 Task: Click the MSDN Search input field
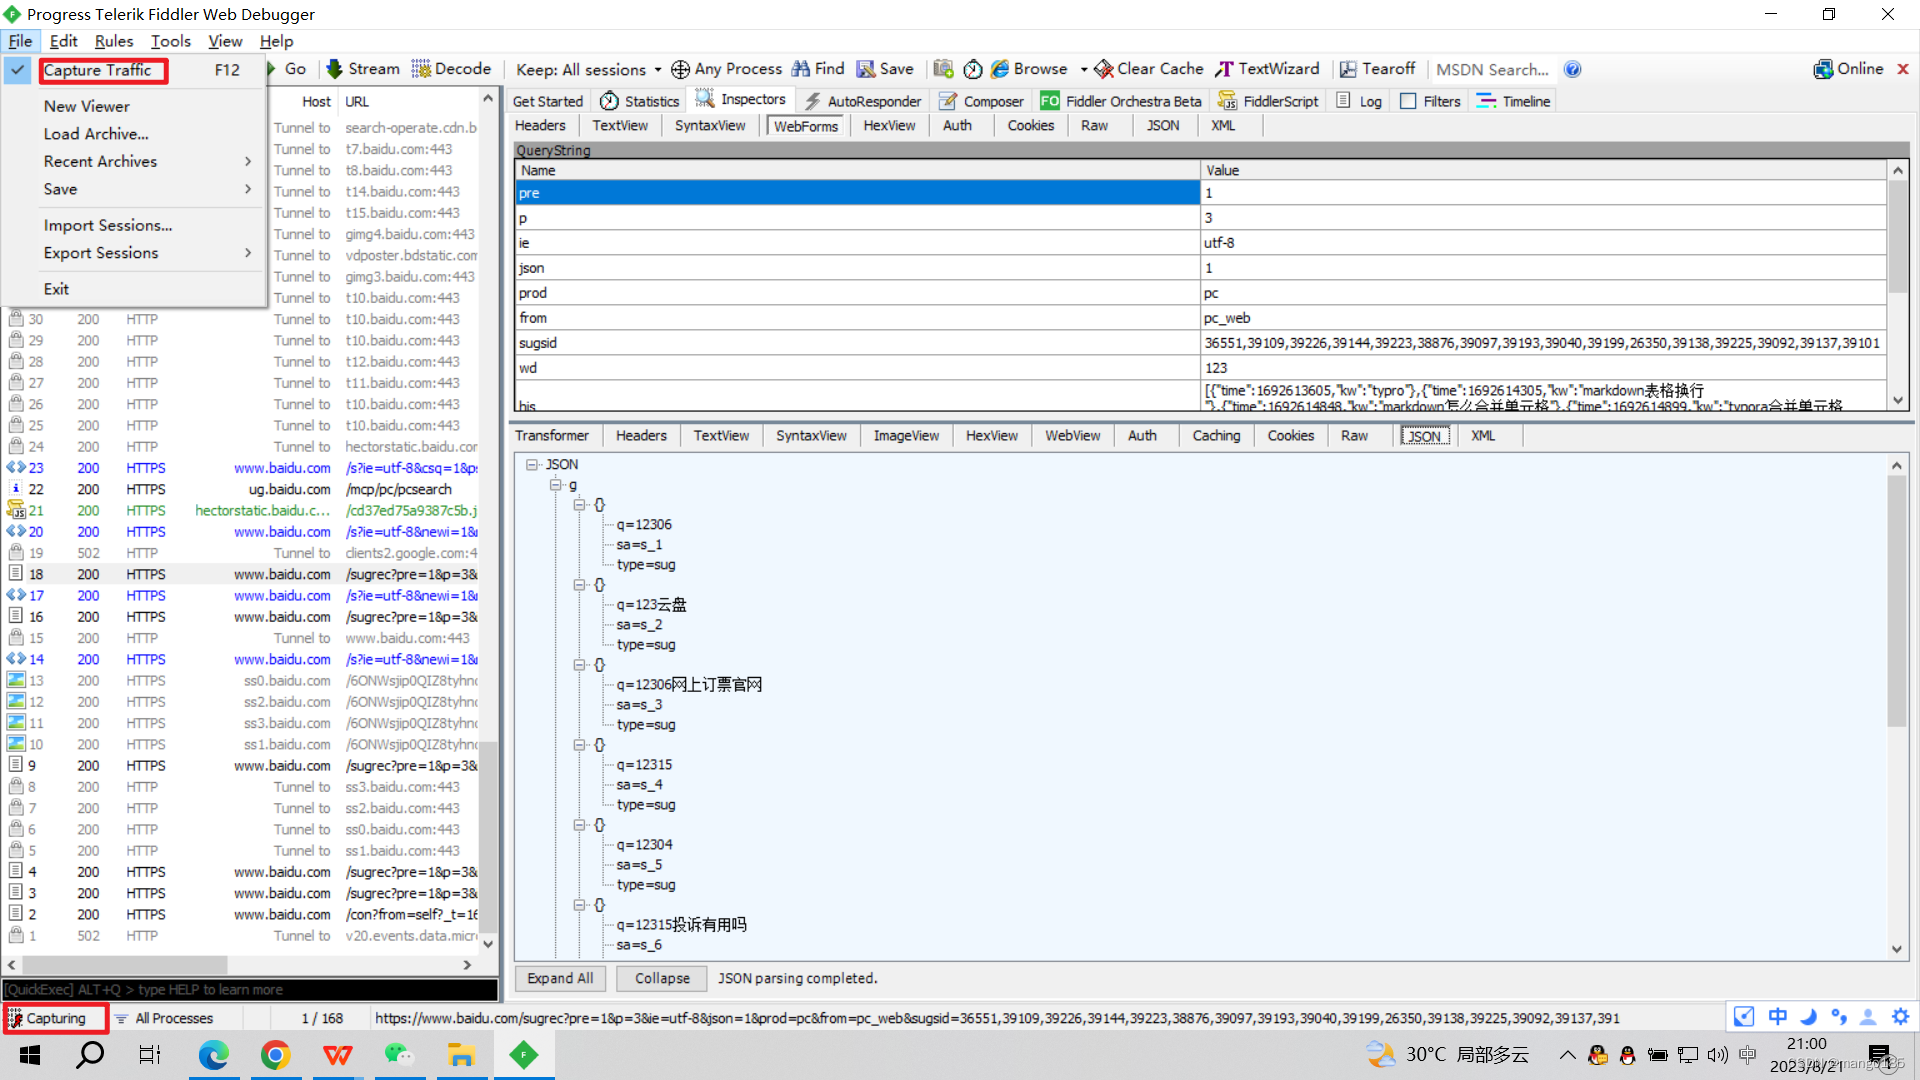coord(1492,69)
